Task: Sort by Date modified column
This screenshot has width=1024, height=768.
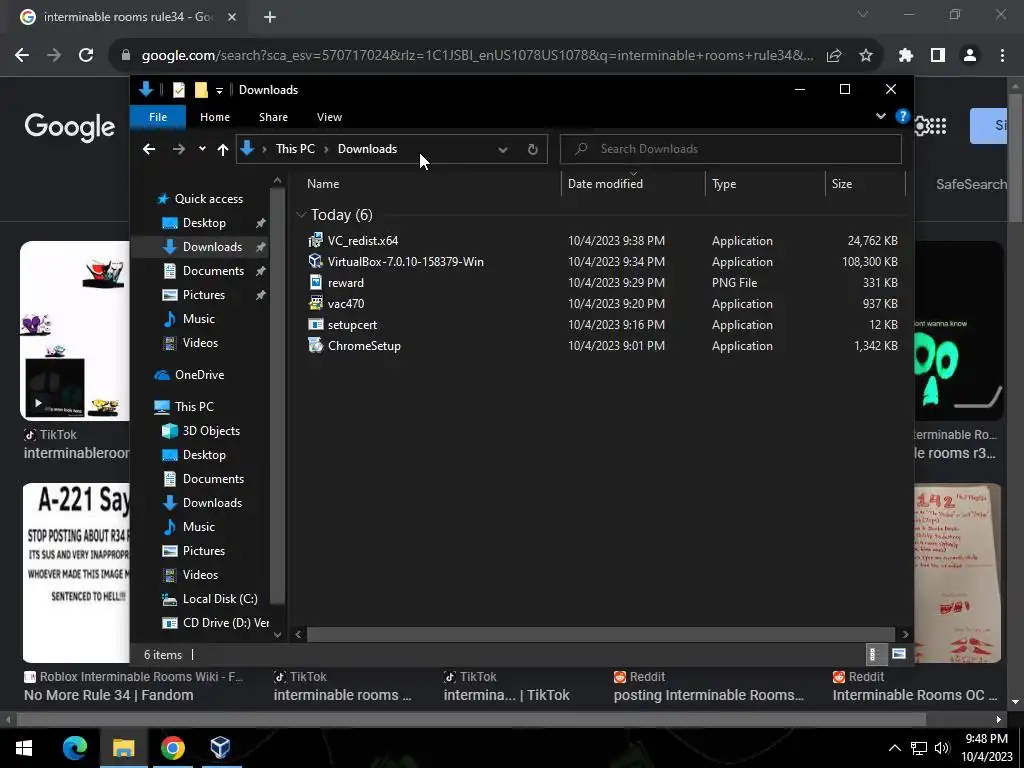Action: 633,184
